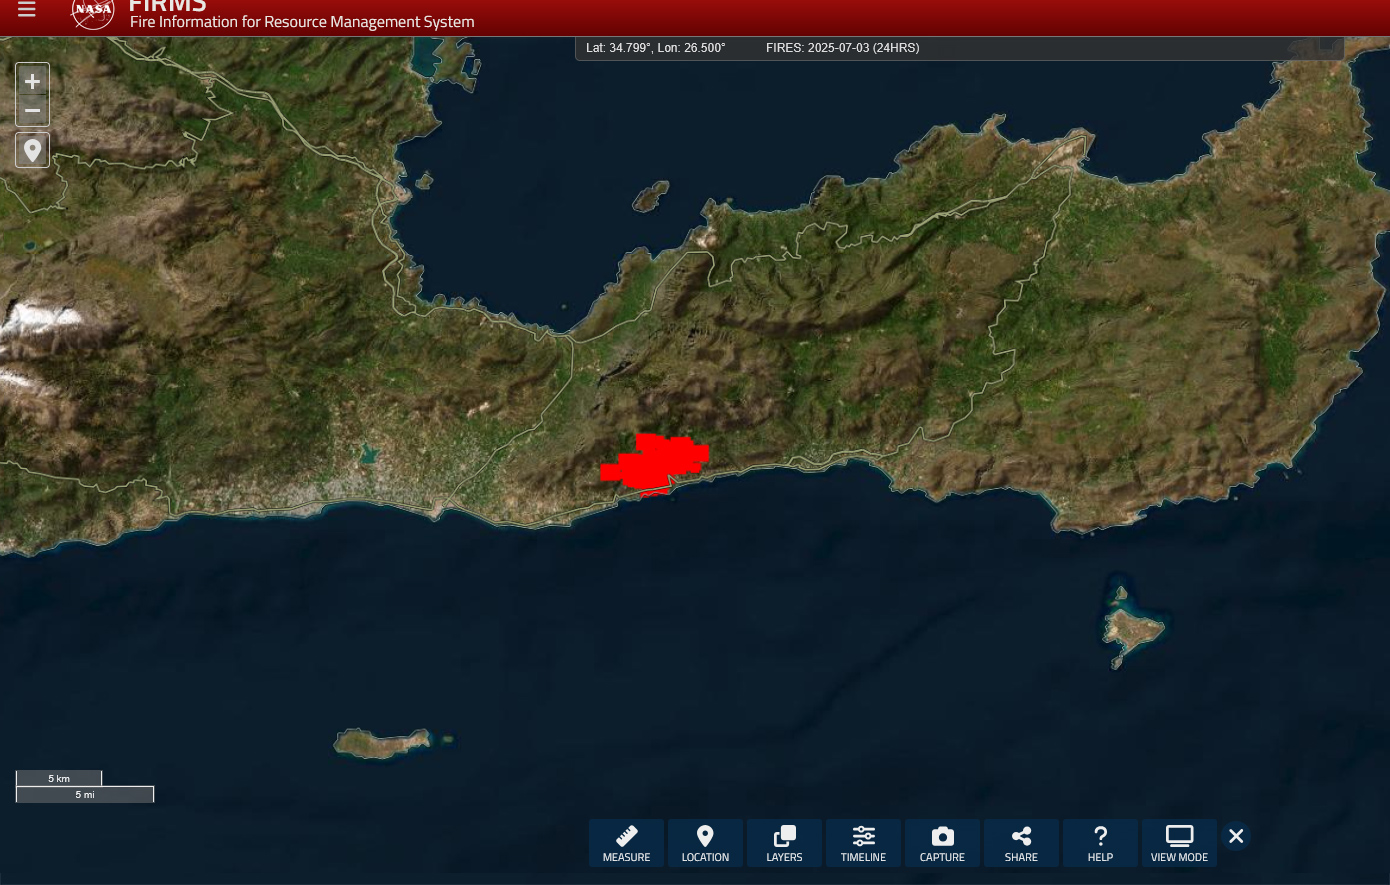Zoom in on the map

(32, 81)
